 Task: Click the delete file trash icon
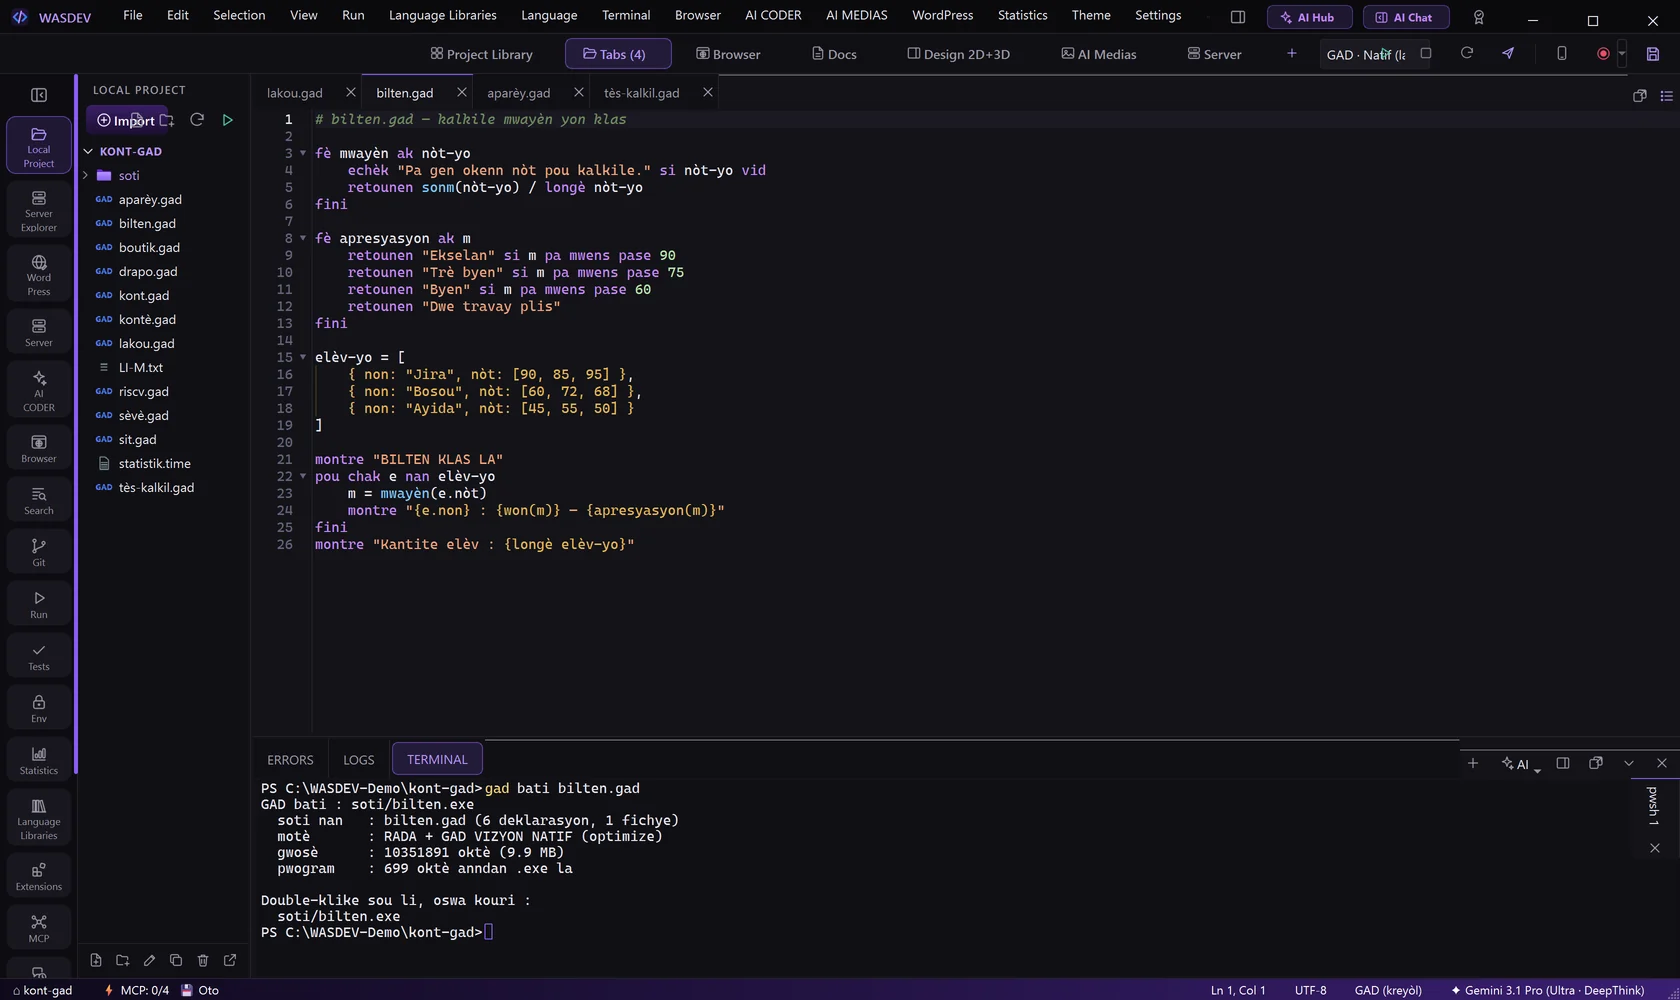(203, 960)
